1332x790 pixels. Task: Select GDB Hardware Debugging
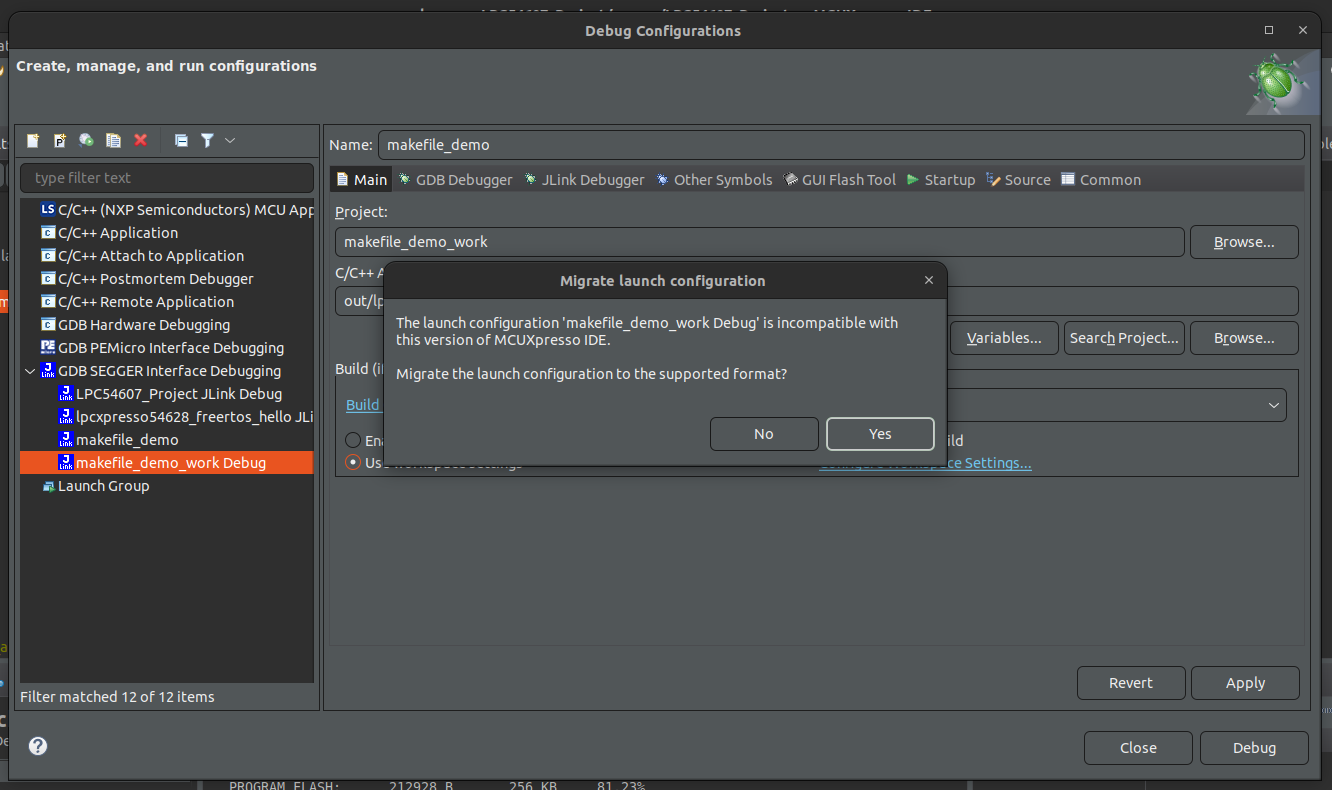(x=136, y=325)
